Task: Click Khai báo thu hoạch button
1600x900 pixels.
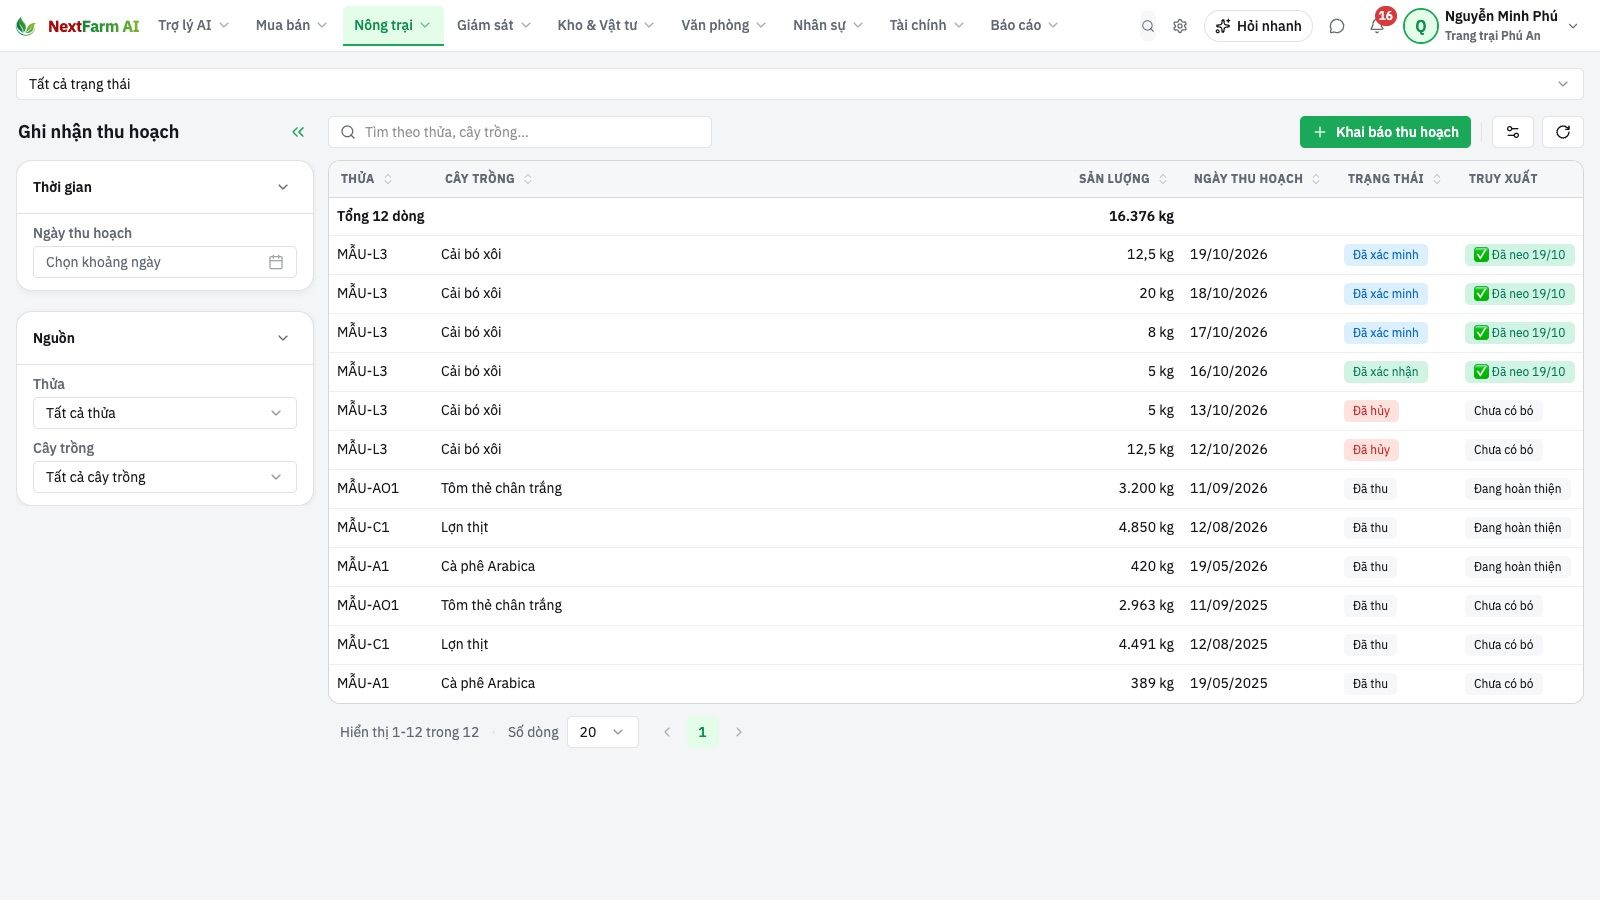Action: tap(1385, 132)
